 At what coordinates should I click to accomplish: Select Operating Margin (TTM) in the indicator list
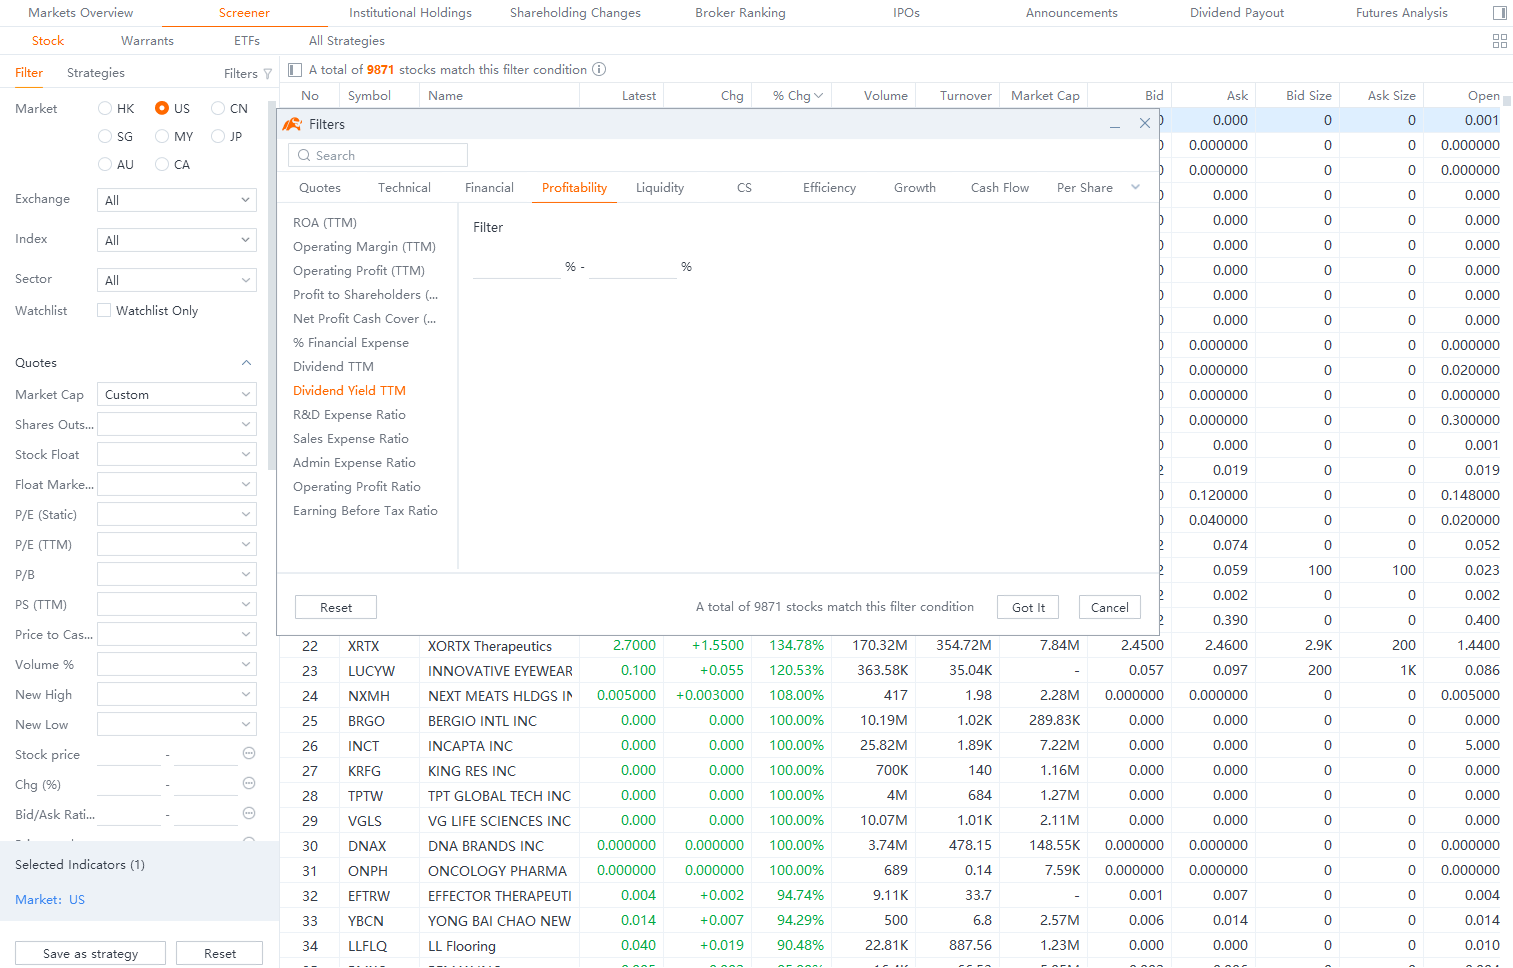[364, 246]
